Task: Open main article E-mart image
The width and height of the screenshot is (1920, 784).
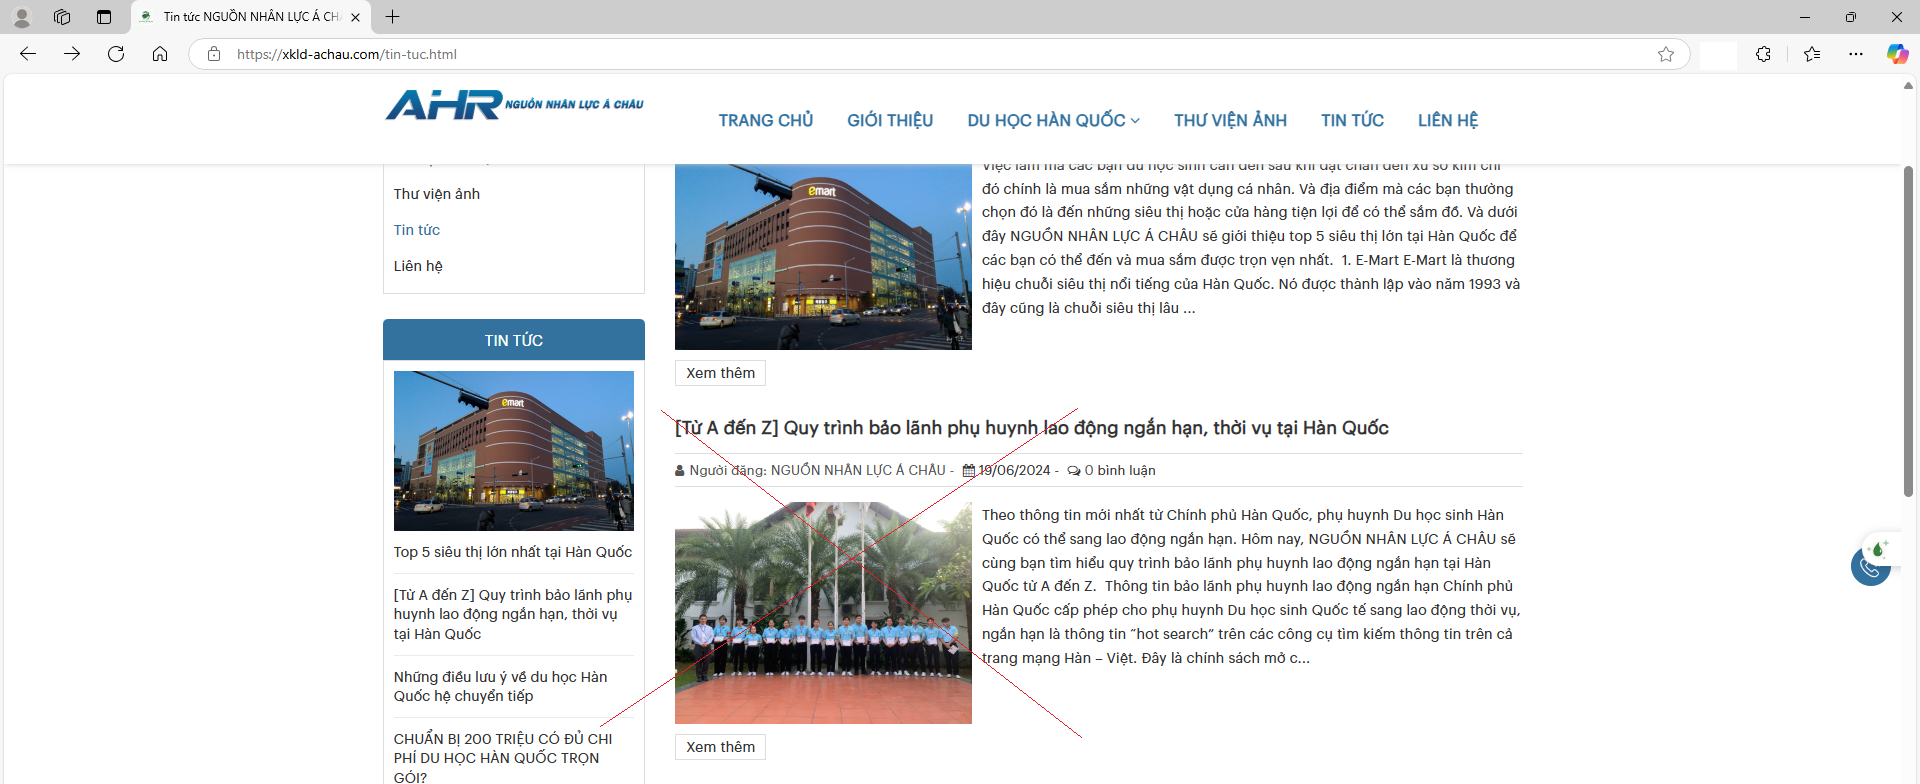Action: pos(823,257)
